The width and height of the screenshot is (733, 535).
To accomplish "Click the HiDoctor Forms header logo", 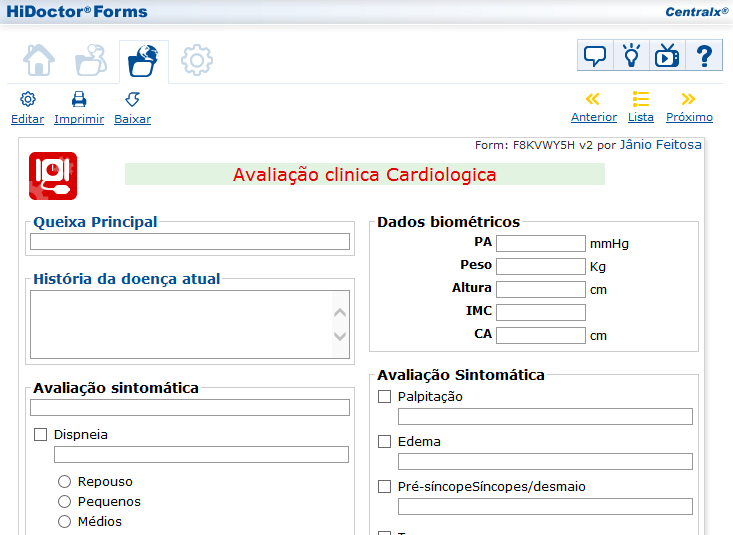I will click(x=77, y=11).
